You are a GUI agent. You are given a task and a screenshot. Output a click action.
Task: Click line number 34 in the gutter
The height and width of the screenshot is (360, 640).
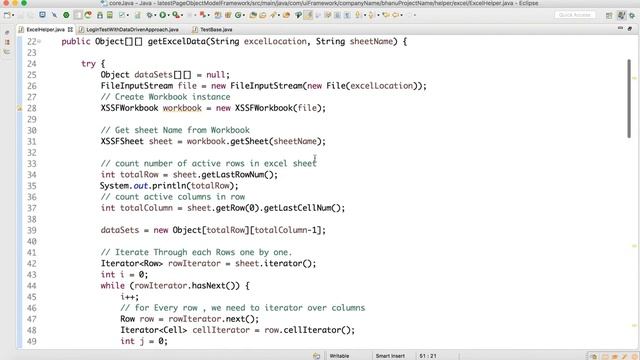click(x=31, y=175)
